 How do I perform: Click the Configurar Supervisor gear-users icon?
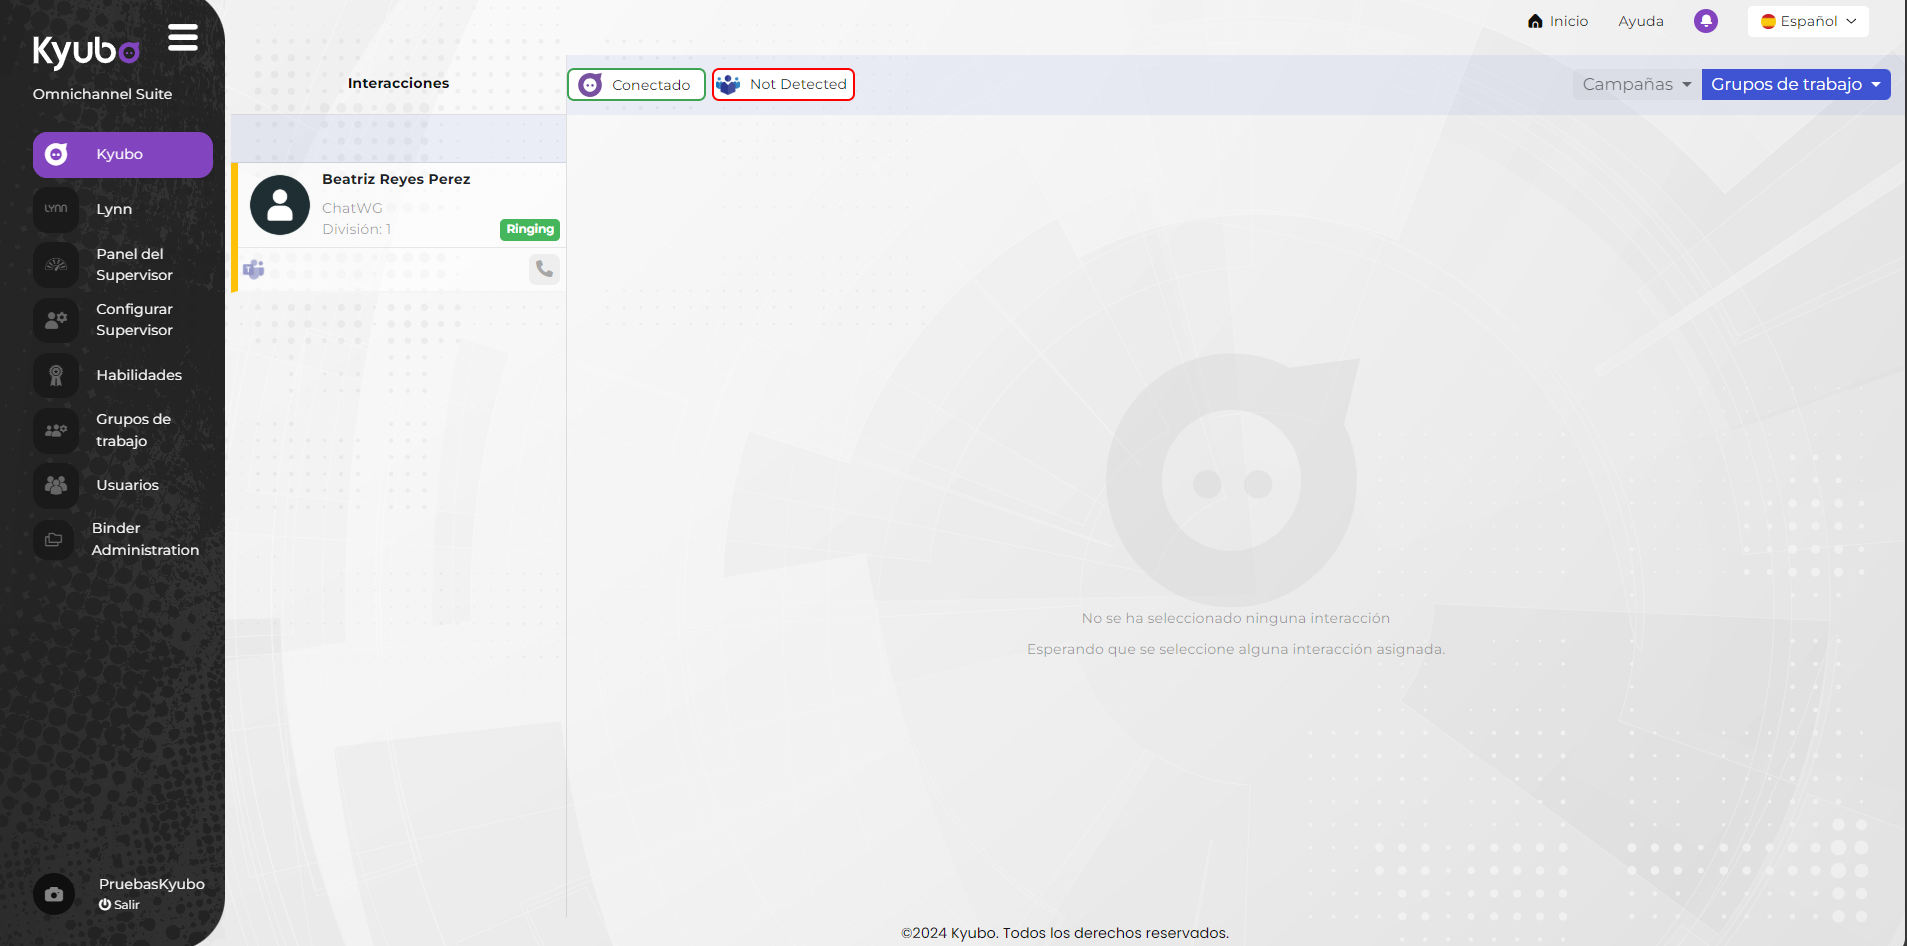coord(56,320)
